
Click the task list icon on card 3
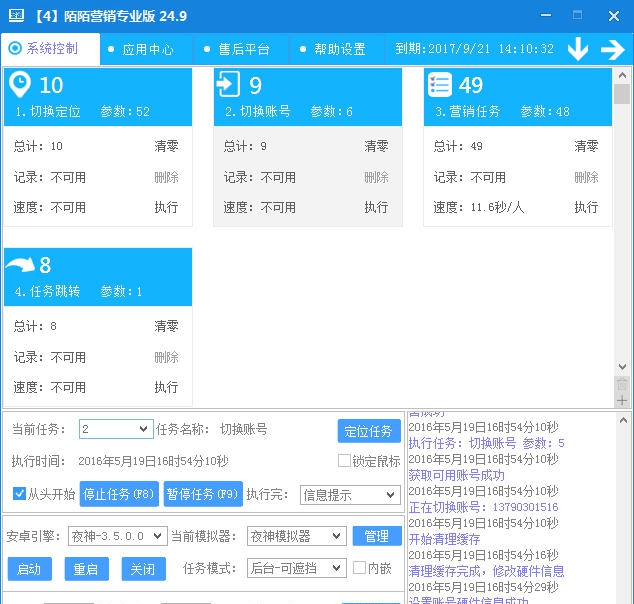tap(440, 84)
